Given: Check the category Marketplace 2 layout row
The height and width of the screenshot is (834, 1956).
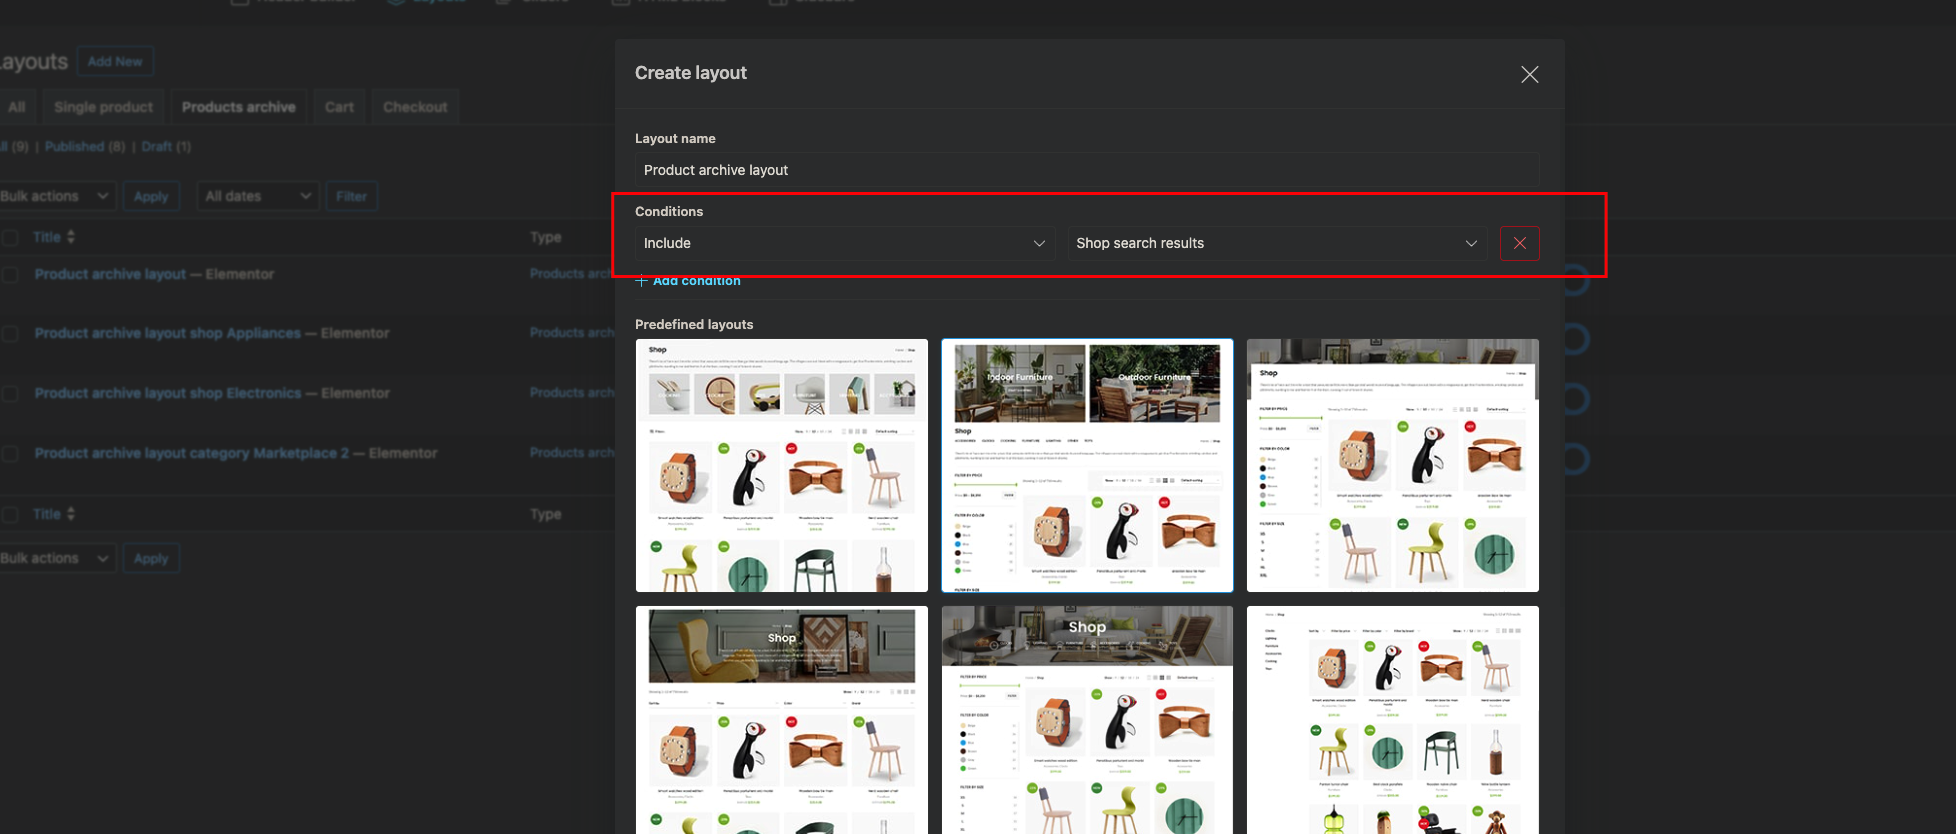Looking at the screenshot, I should click(10, 453).
